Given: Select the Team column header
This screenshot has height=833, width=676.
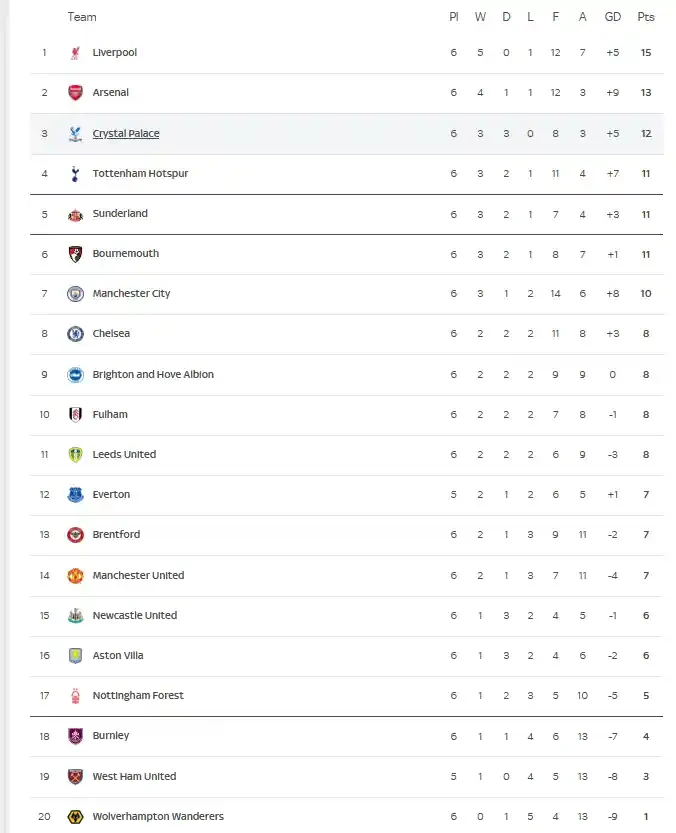Looking at the screenshot, I should [x=82, y=16].
